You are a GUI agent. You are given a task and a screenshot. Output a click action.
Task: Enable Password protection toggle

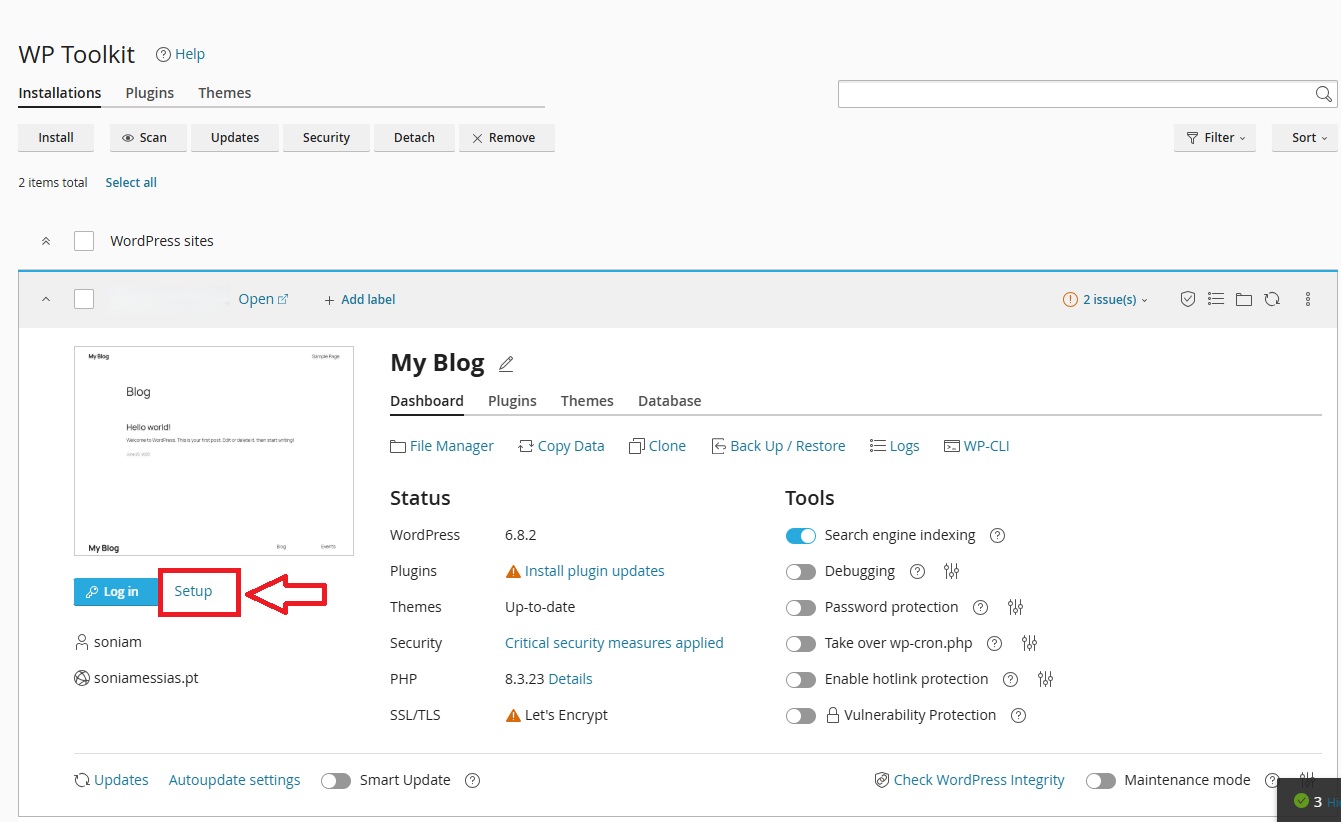(x=801, y=607)
